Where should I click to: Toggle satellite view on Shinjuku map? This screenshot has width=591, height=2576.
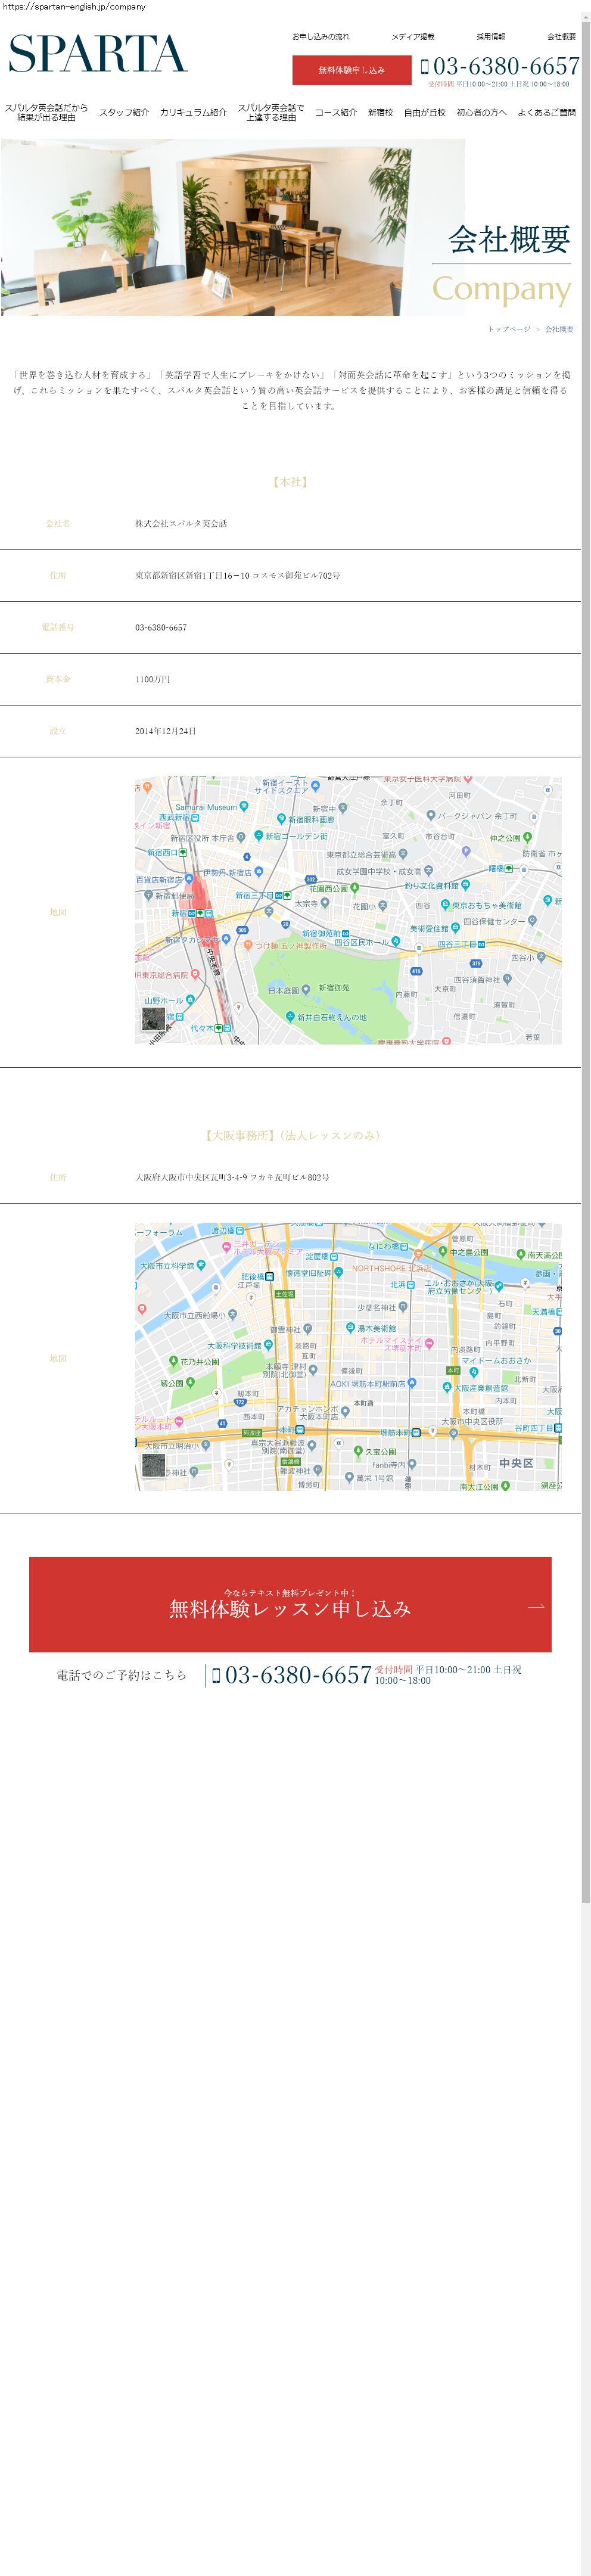coord(153,1019)
